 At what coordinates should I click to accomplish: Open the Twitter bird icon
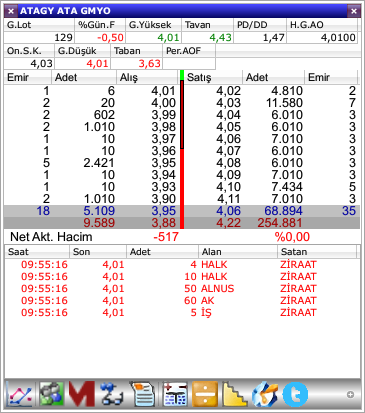(x=295, y=394)
